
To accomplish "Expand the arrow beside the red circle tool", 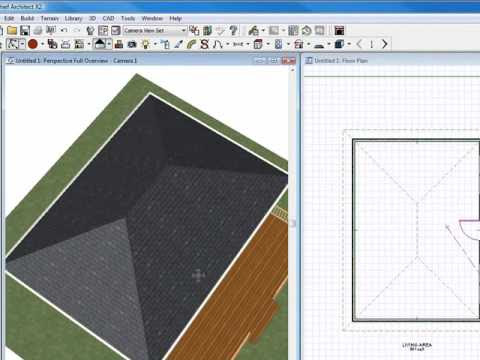I will (42, 44).
